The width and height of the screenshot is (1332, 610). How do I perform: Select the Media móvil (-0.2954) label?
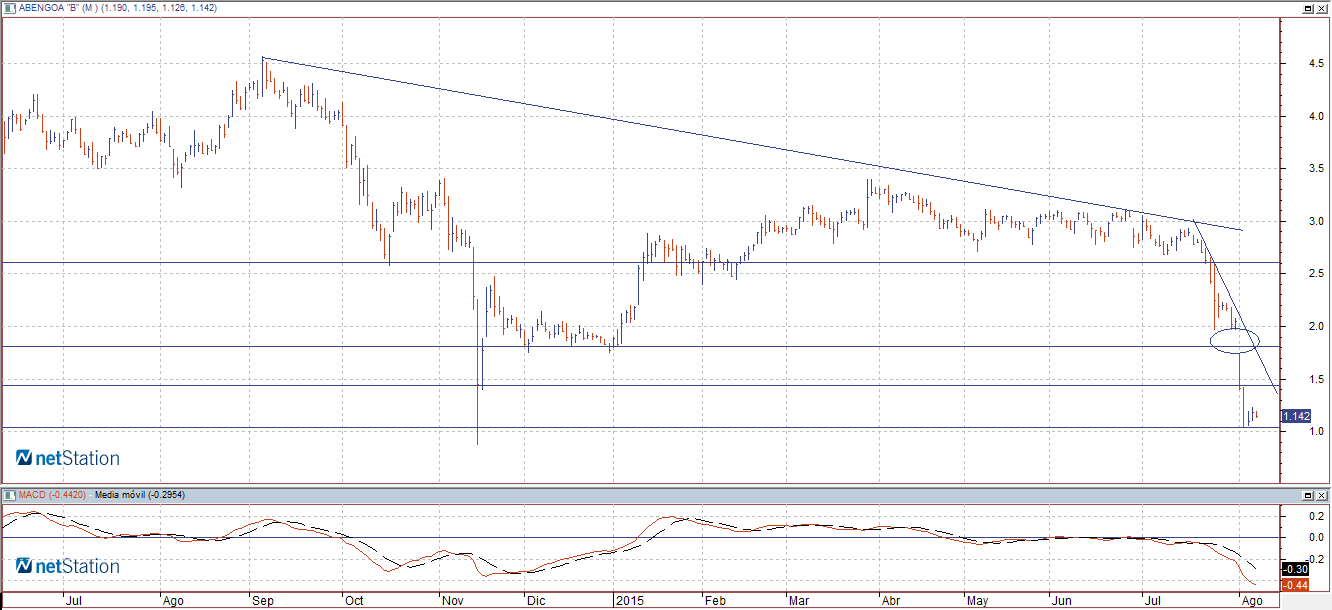pyautogui.click(x=139, y=495)
